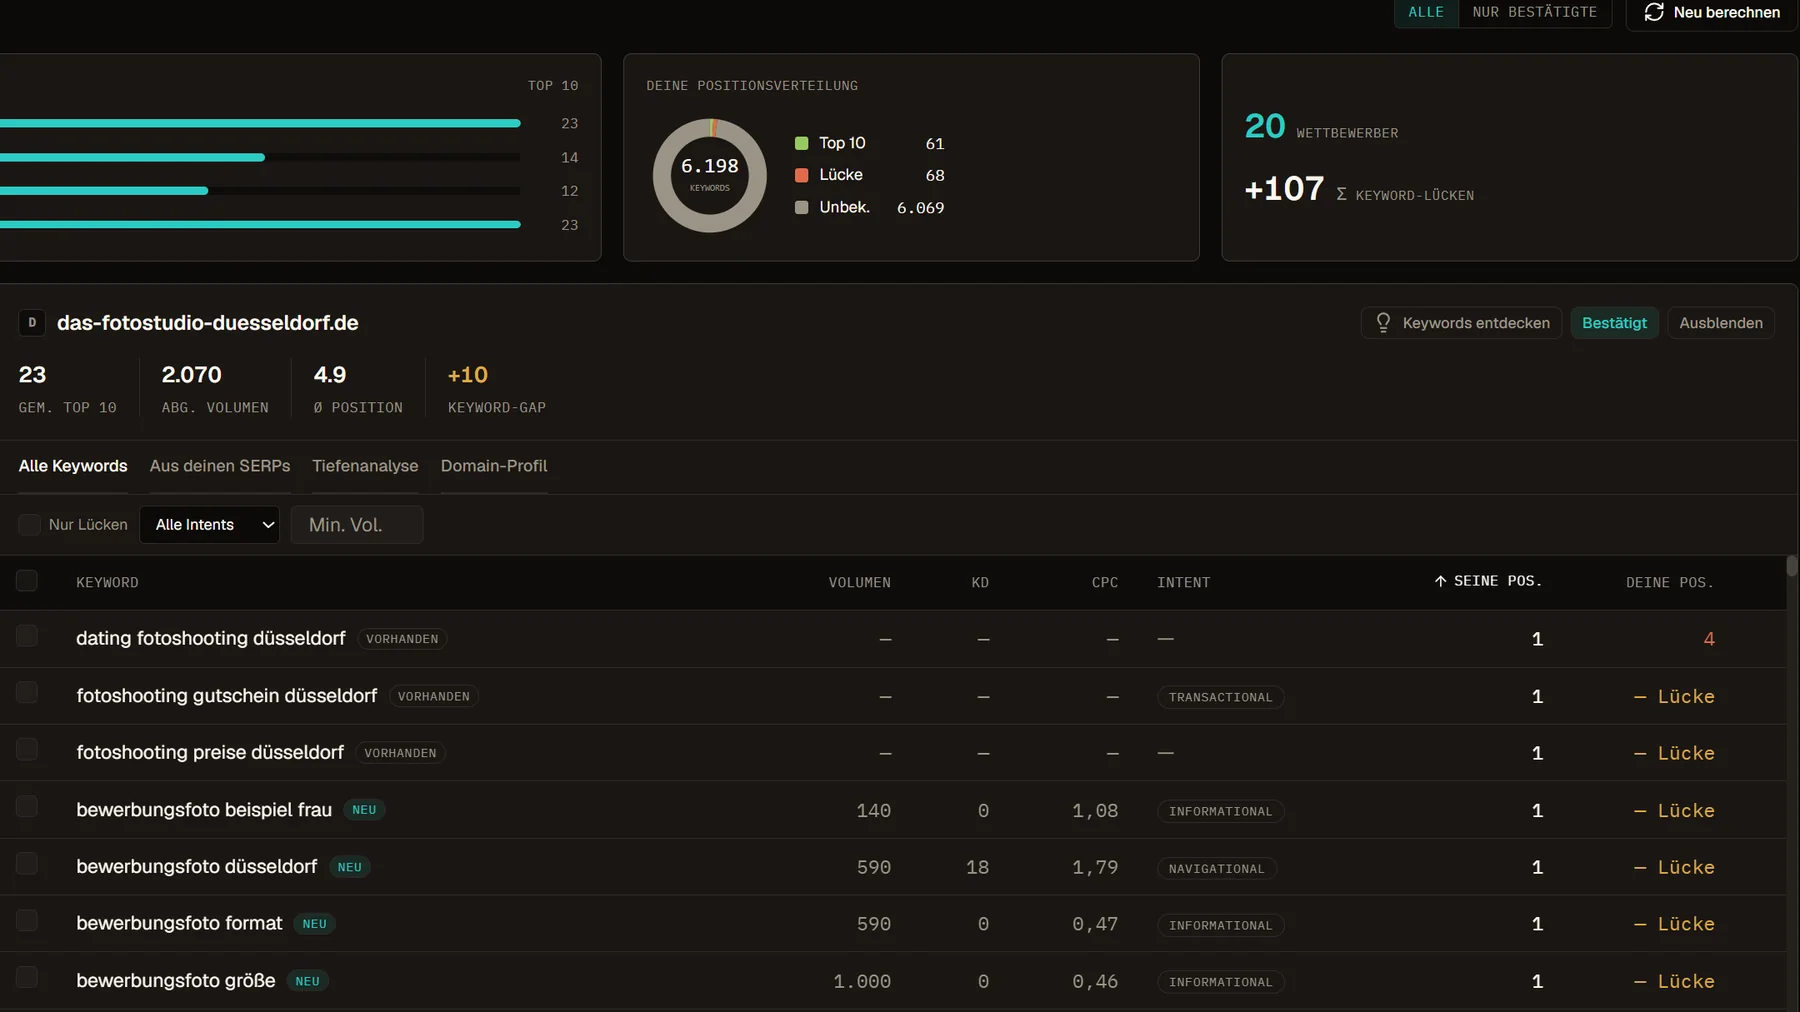The width and height of the screenshot is (1800, 1012).
Task: Click the +10 Keyword-Gap value
Action: click(468, 375)
